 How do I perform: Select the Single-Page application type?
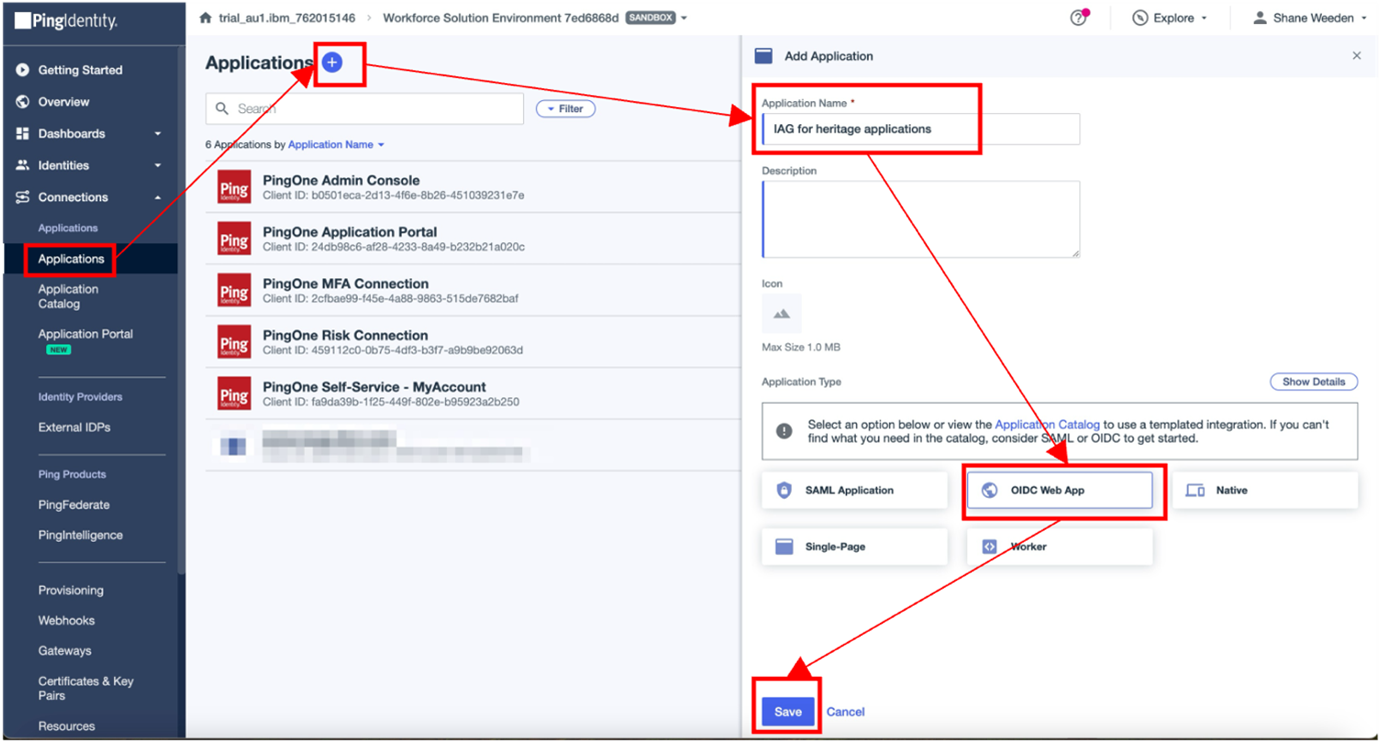[x=854, y=547]
